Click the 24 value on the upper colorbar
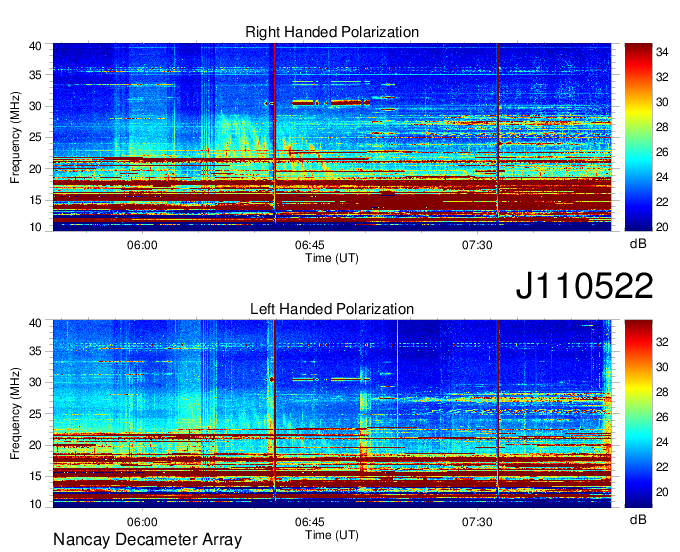The image size is (680, 552). 662,177
